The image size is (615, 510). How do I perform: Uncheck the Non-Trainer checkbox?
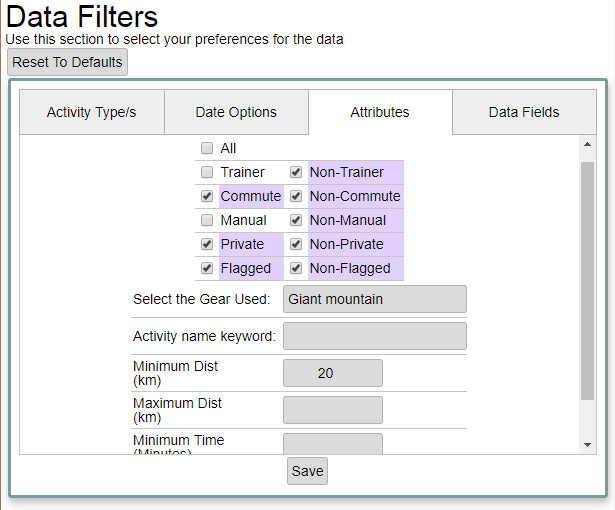coord(296,172)
